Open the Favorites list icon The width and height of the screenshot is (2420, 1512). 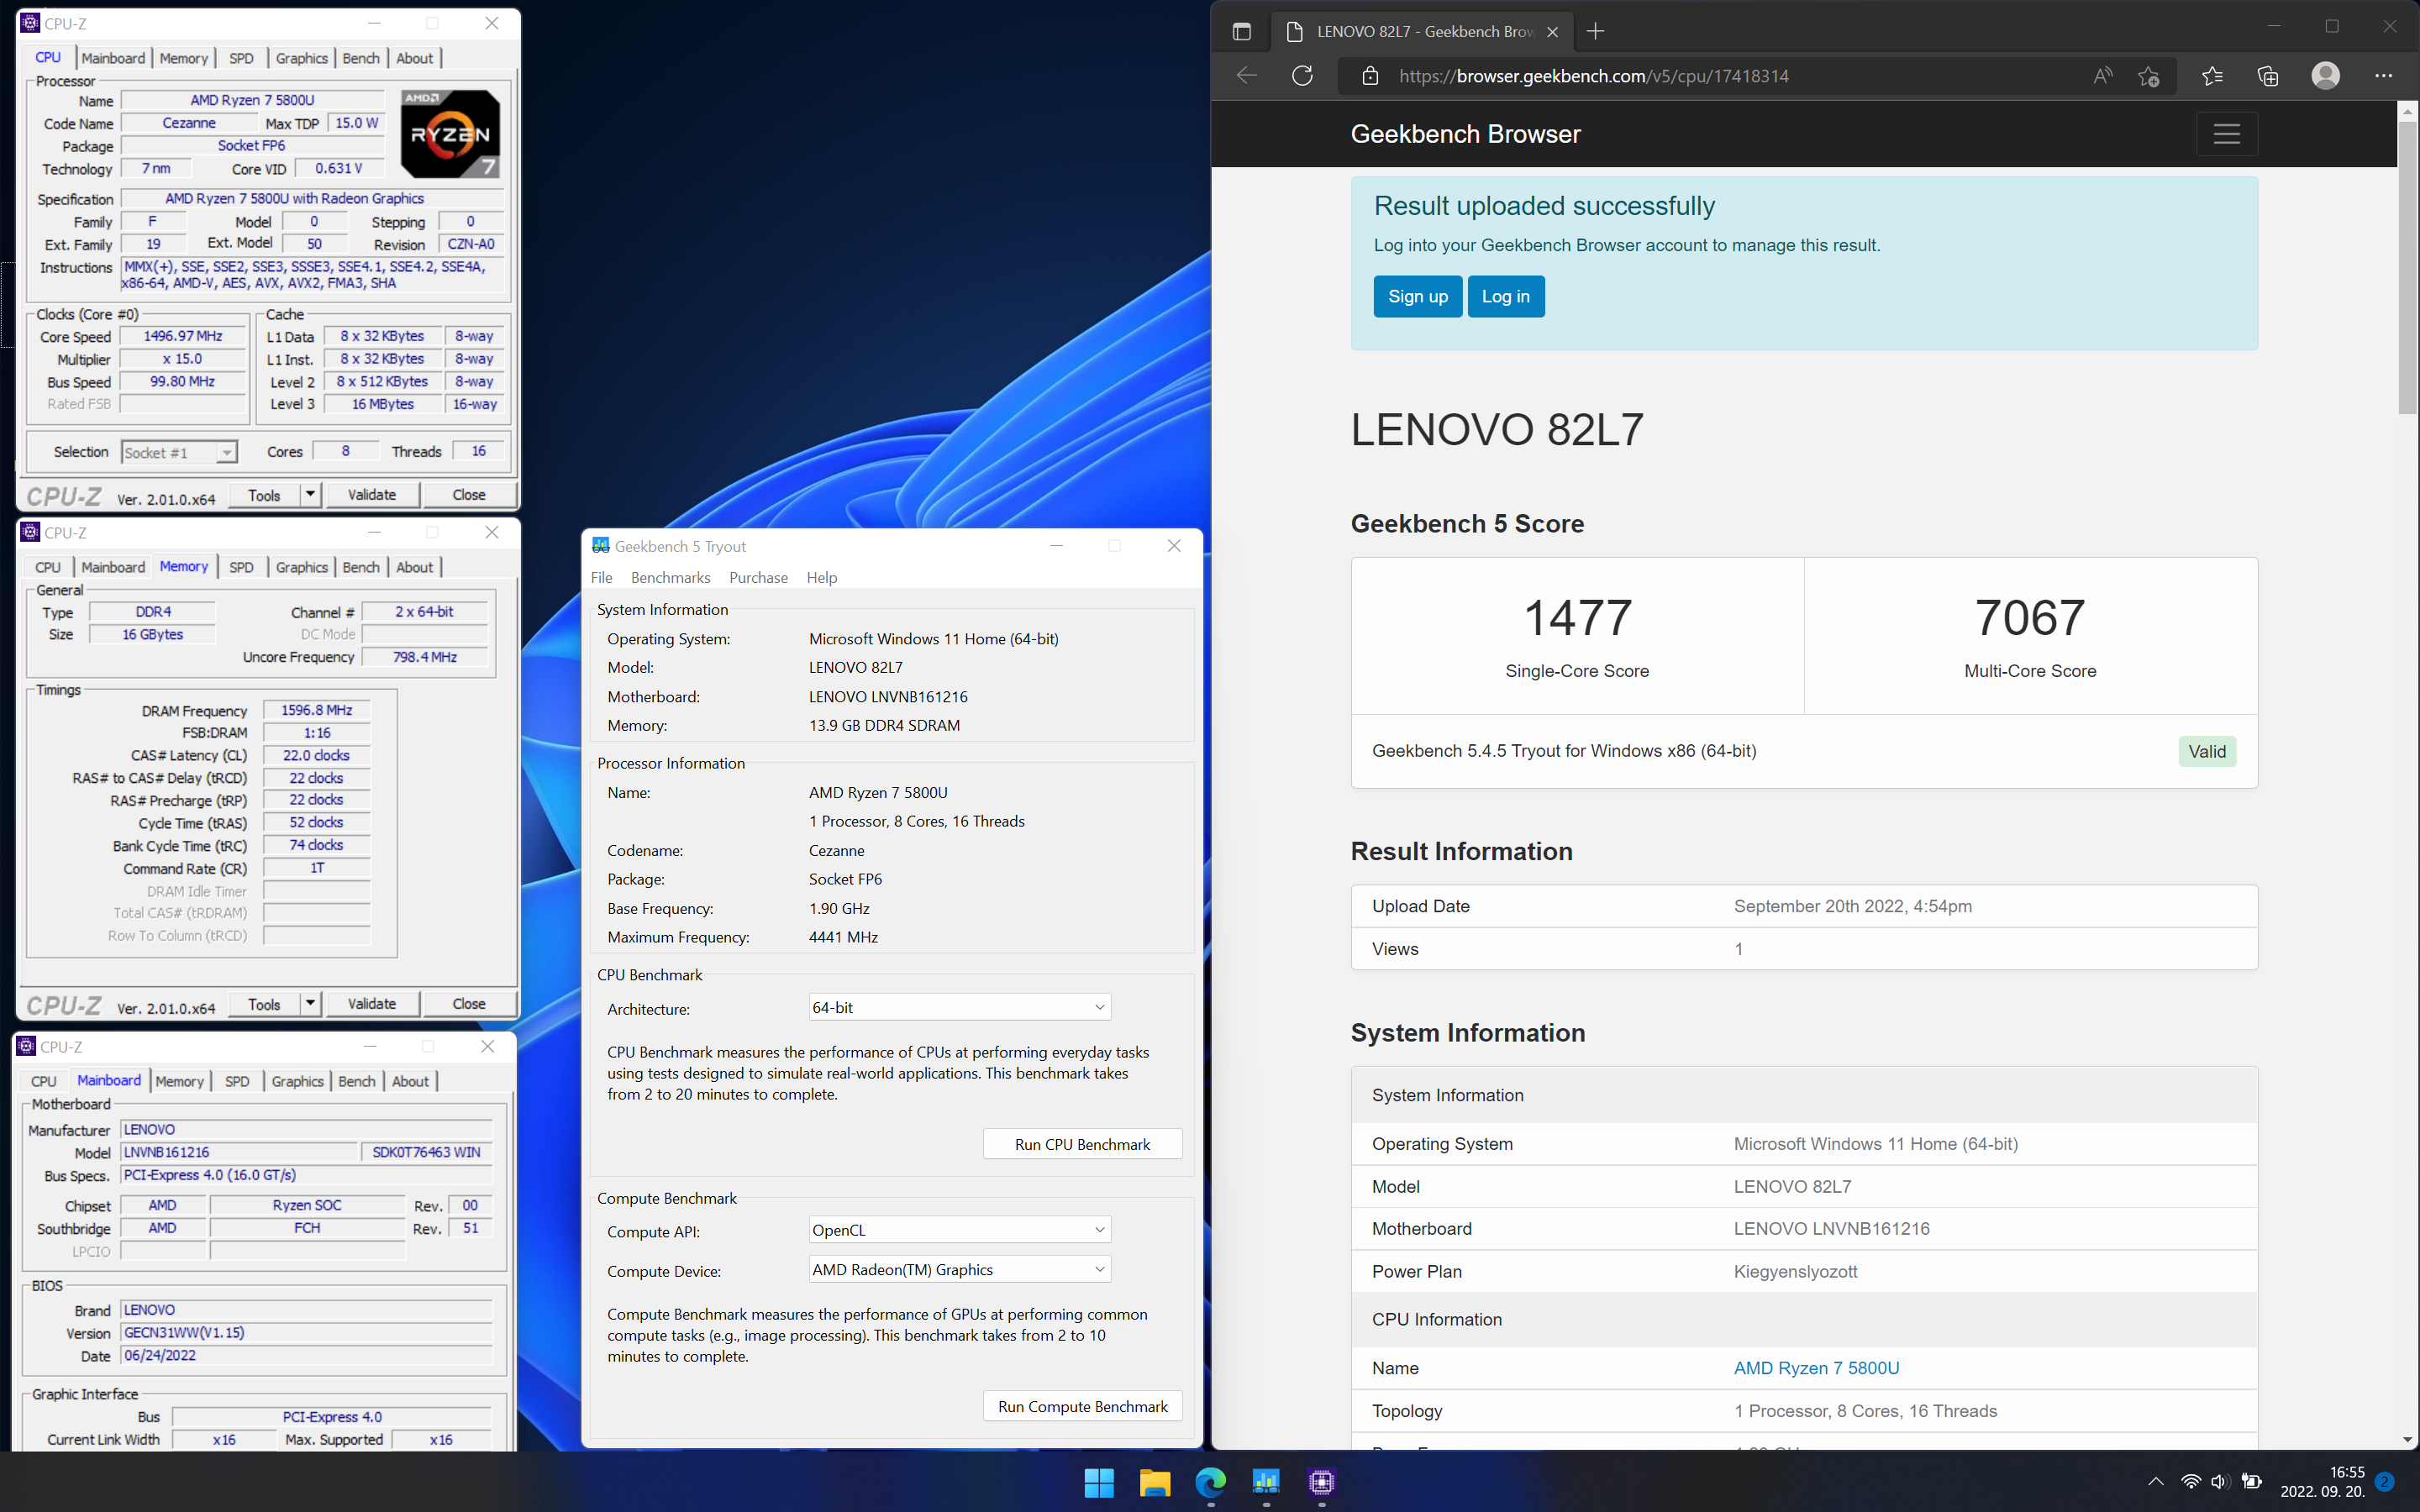(x=2212, y=76)
